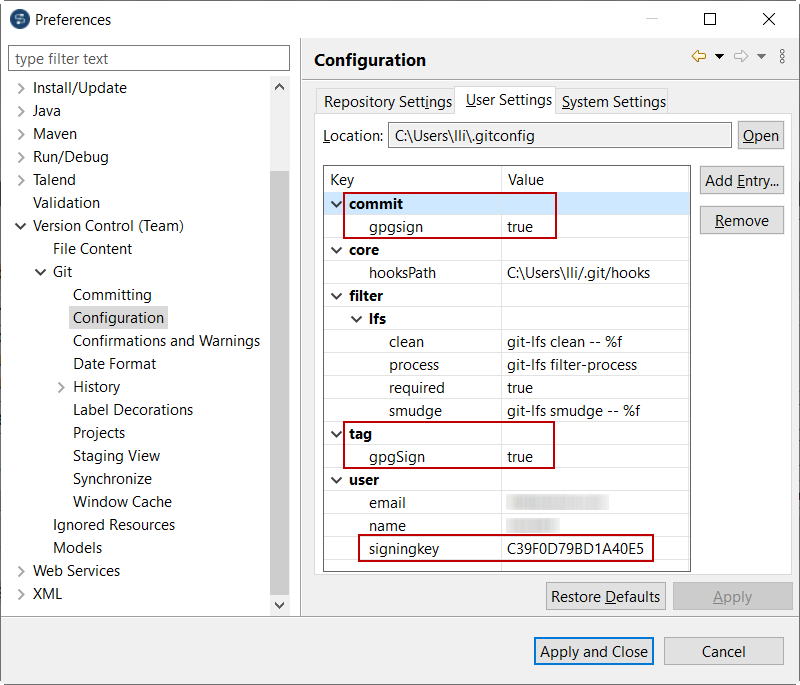800x685 pixels.
Task: Switch to Repository Settings tab
Action: tap(388, 102)
